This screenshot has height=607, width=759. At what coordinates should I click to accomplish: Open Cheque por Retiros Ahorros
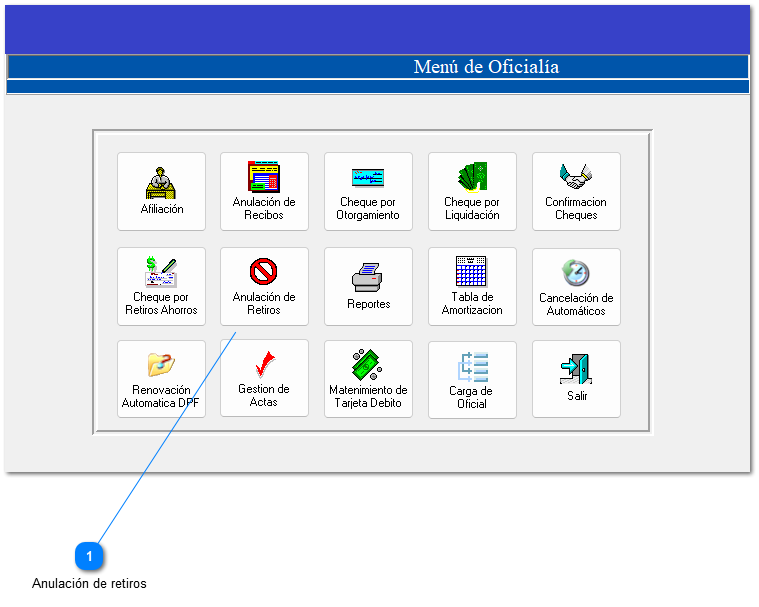(161, 286)
